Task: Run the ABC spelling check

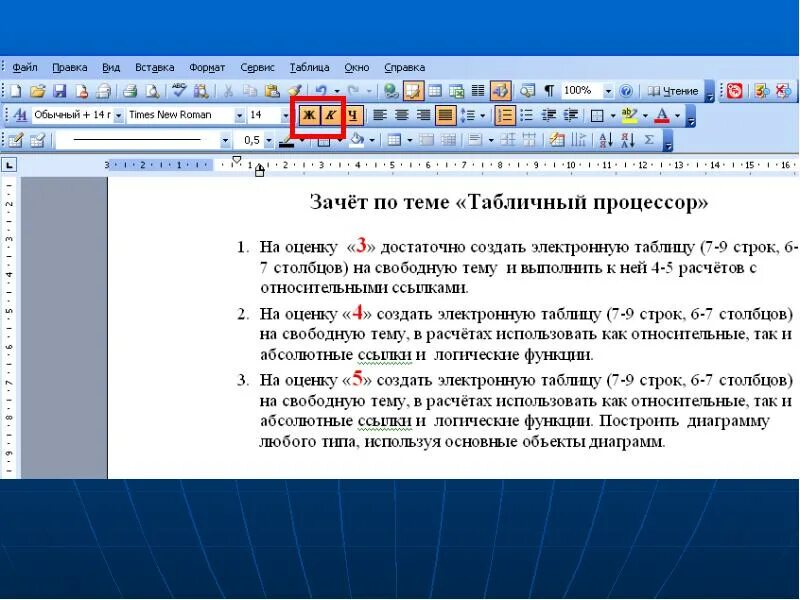Action: point(179,90)
